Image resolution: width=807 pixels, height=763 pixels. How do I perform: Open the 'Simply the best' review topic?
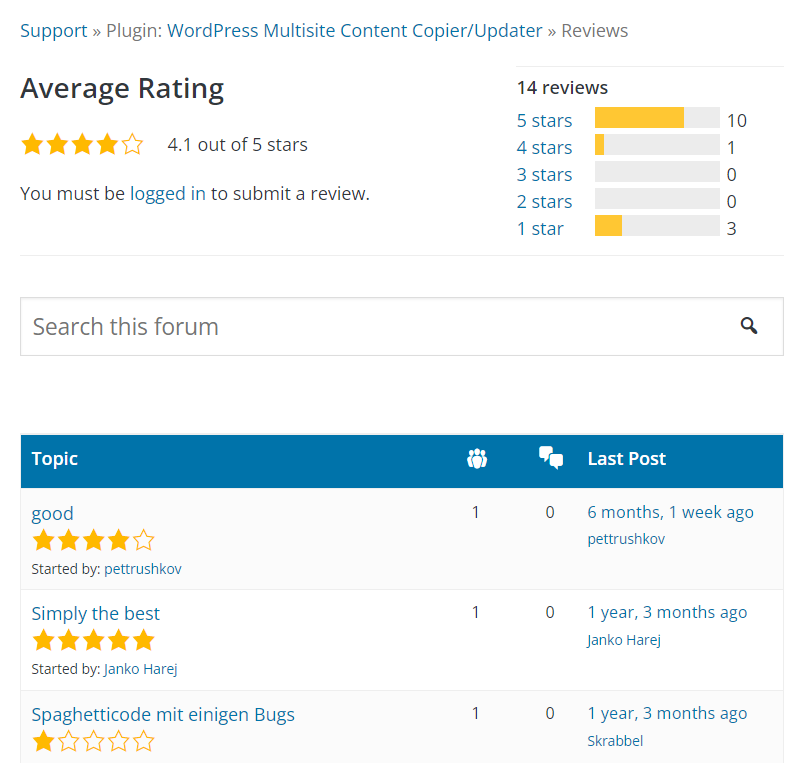[96, 613]
